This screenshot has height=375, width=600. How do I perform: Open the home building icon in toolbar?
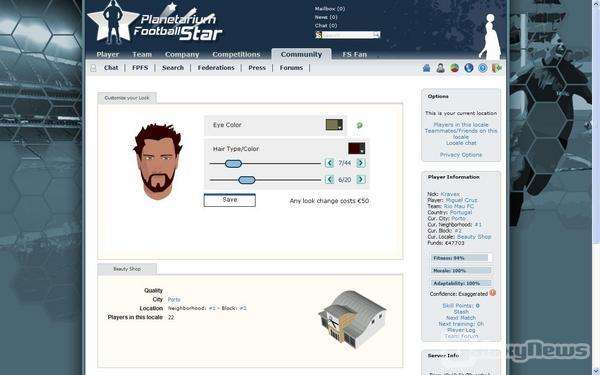click(426, 68)
